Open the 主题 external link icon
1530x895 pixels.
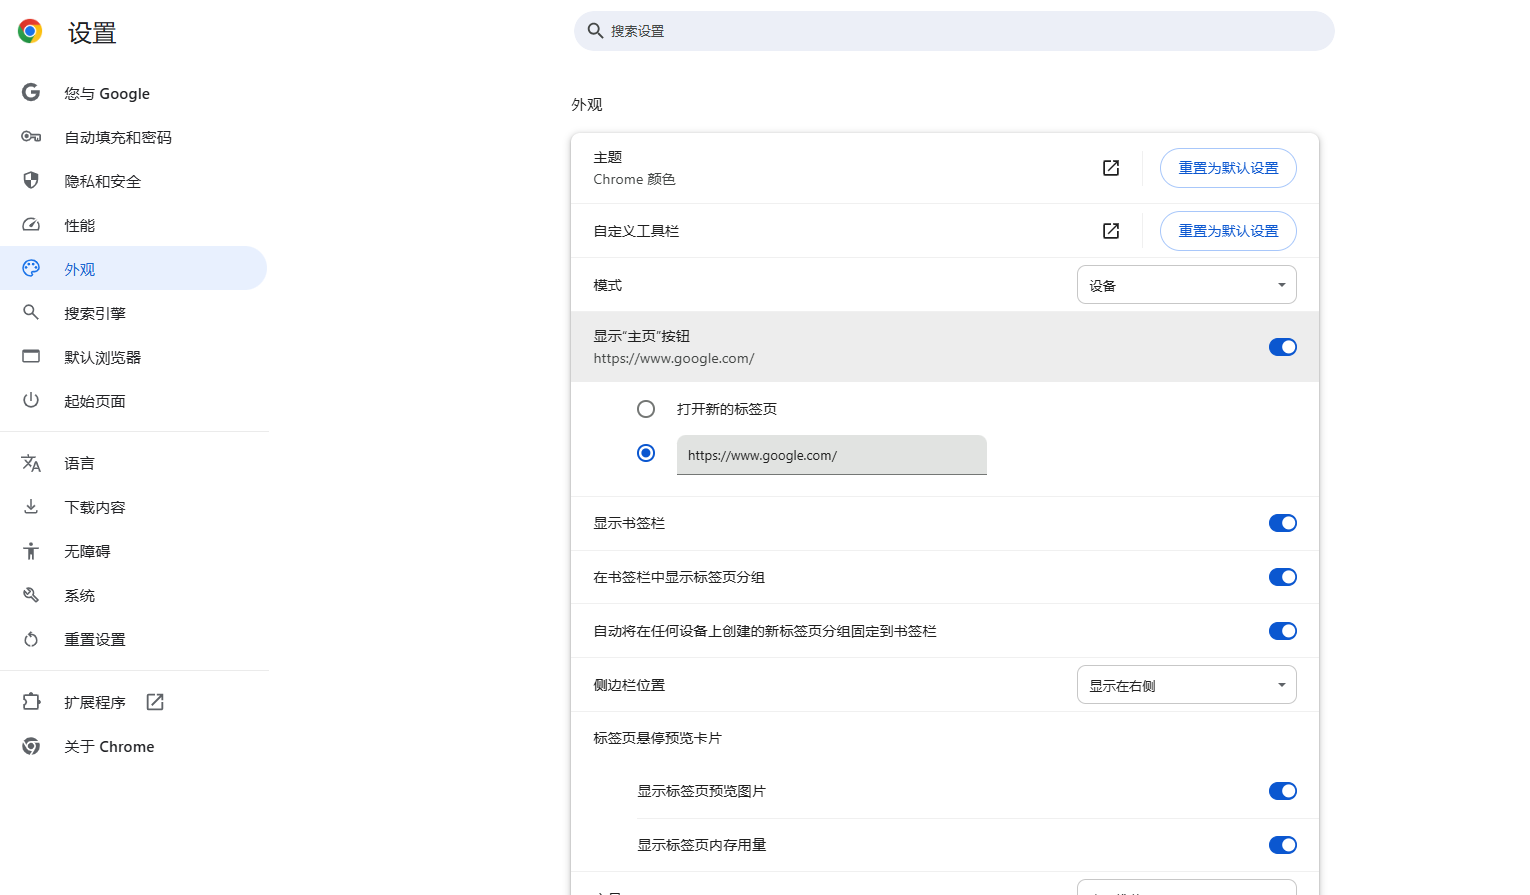pyautogui.click(x=1111, y=168)
